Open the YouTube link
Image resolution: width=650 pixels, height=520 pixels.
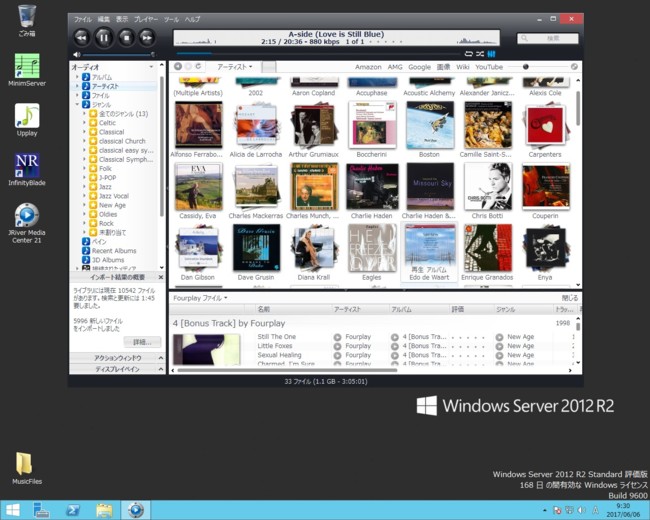tap(489, 67)
